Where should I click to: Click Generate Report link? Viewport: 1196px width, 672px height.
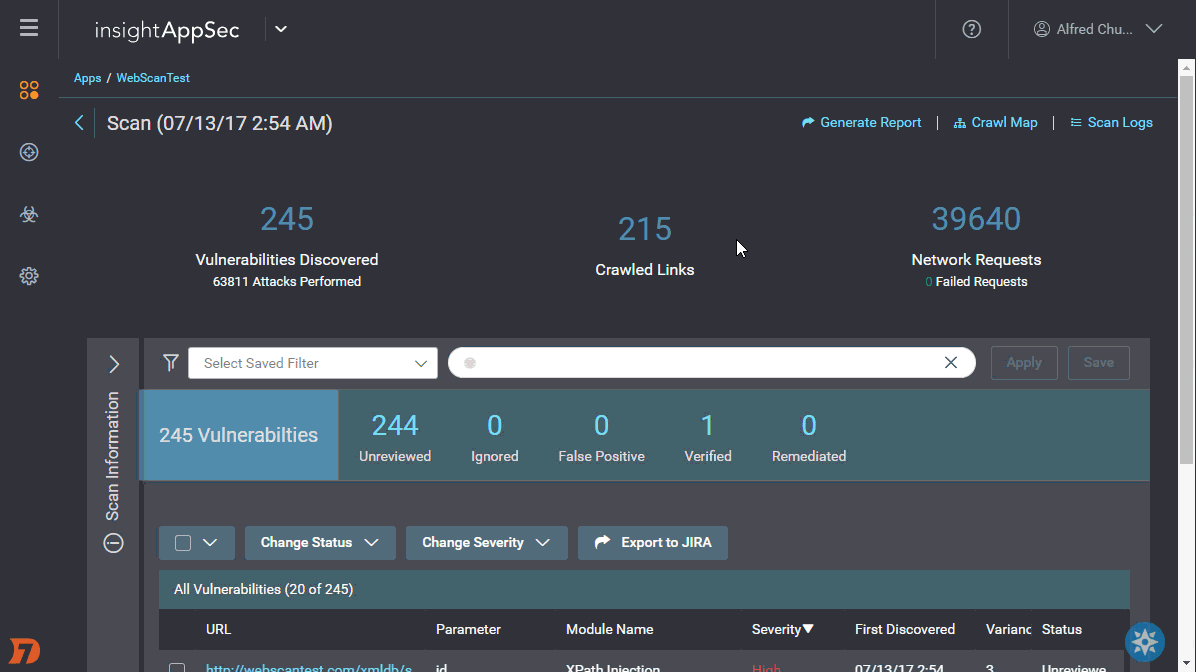click(x=862, y=123)
